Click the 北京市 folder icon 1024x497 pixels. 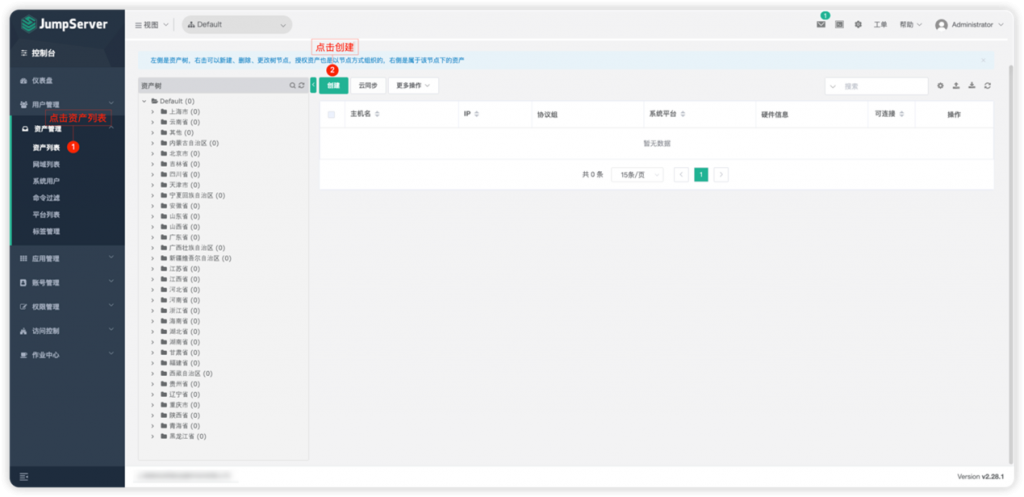click(164, 153)
